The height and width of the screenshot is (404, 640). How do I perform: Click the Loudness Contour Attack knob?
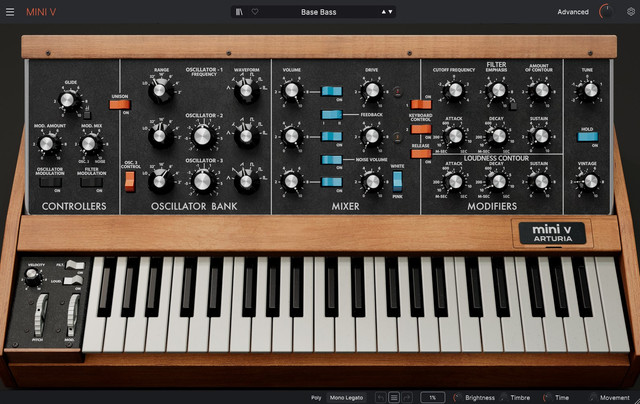pyautogui.click(x=455, y=181)
